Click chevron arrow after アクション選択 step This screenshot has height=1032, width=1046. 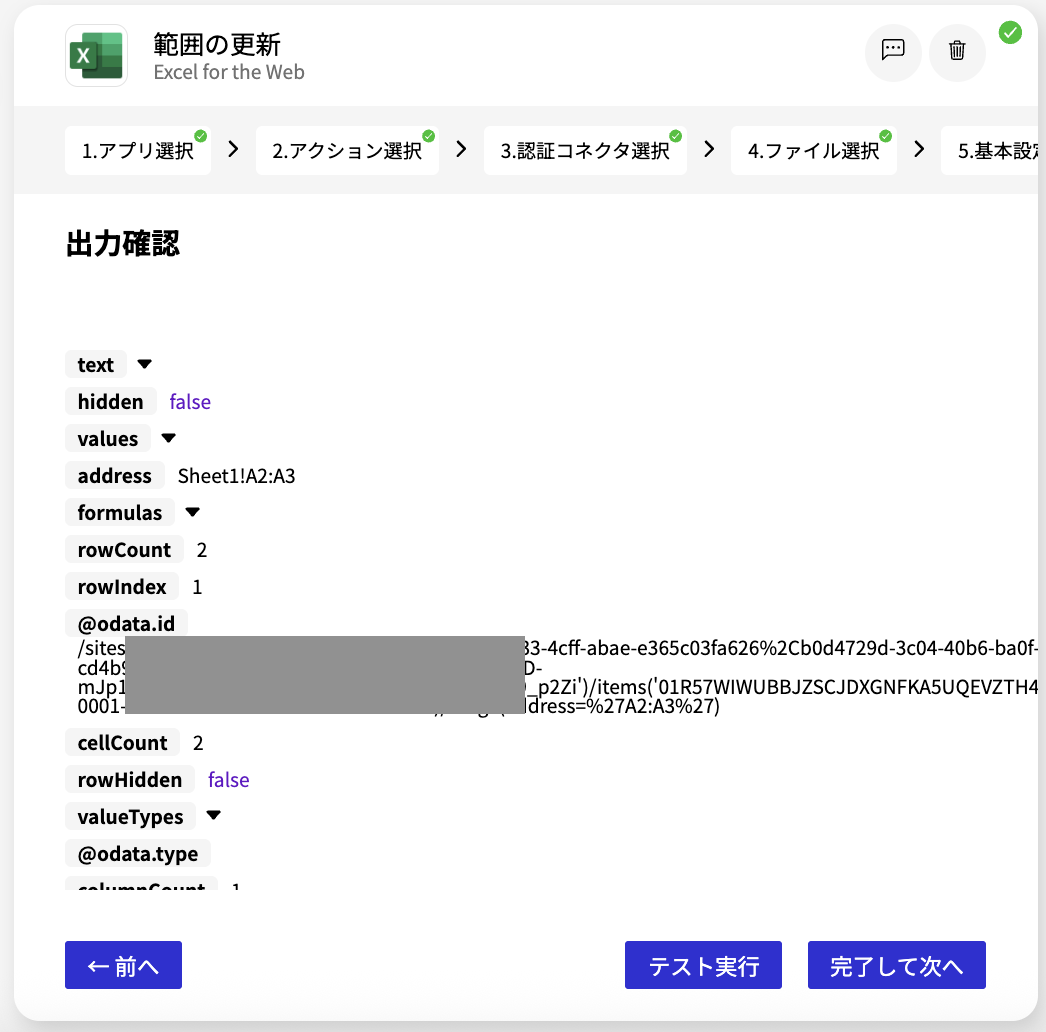[x=461, y=149]
